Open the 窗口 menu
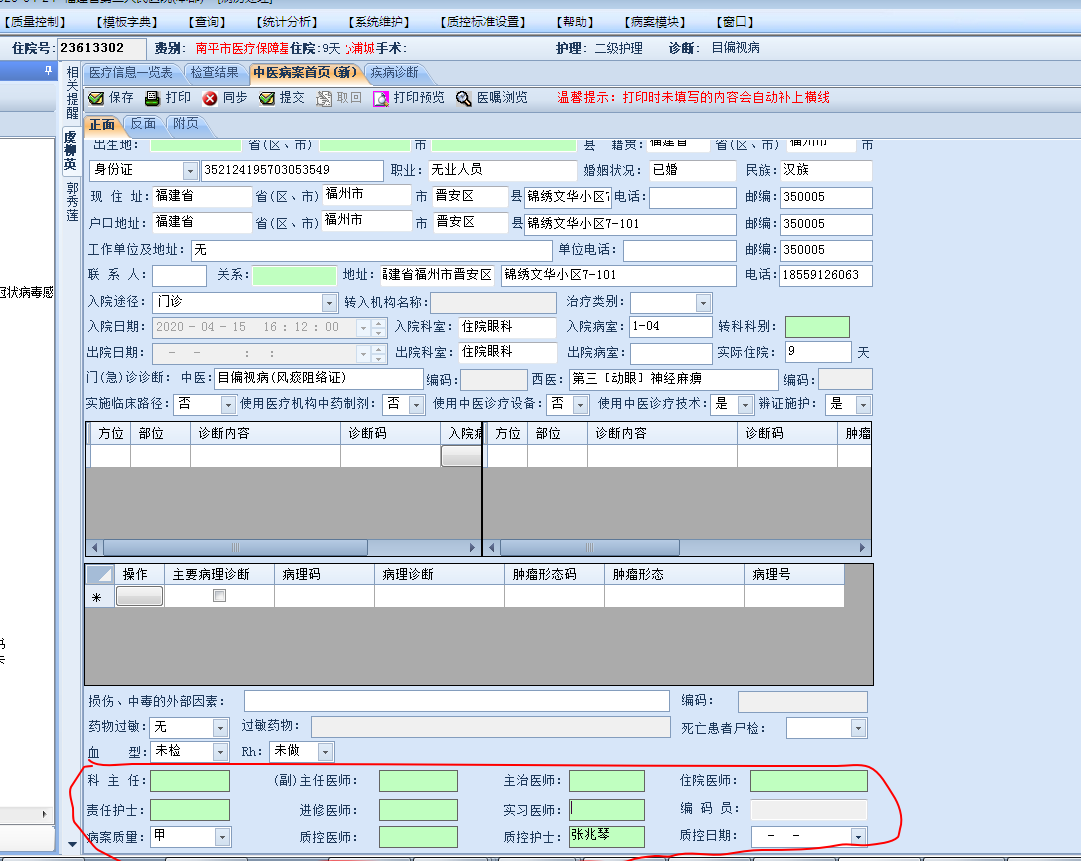The width and height of the screenshot is (1081, 861). click(735, 22)
